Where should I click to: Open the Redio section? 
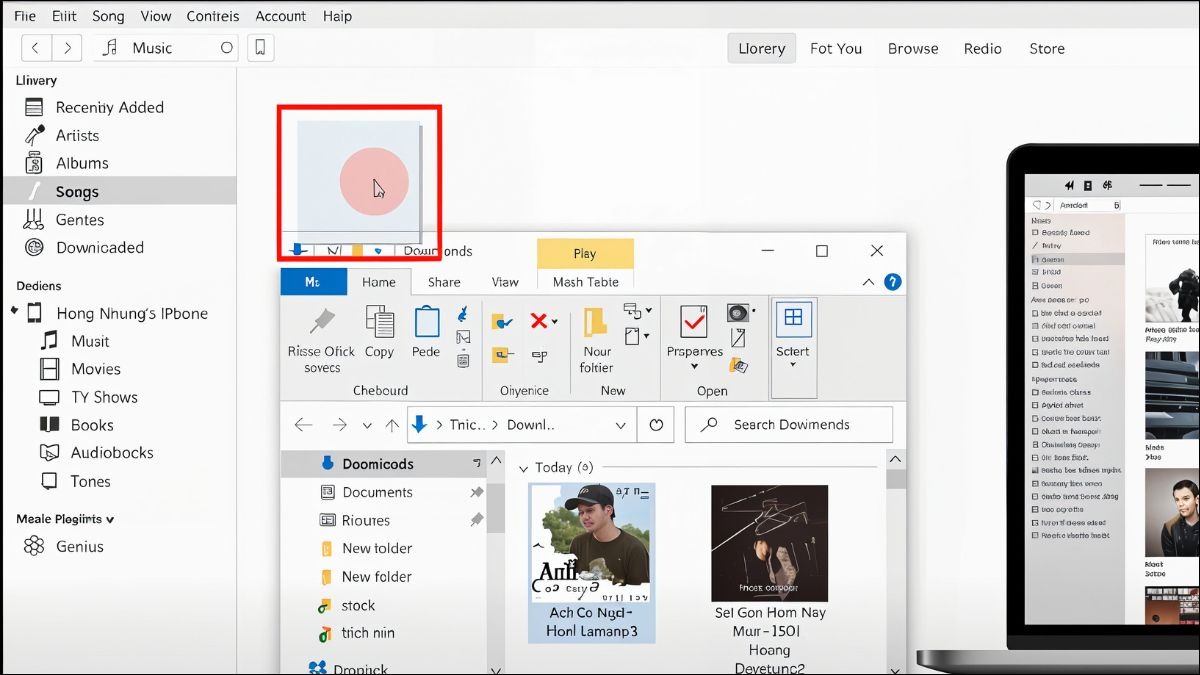(983, 48)
